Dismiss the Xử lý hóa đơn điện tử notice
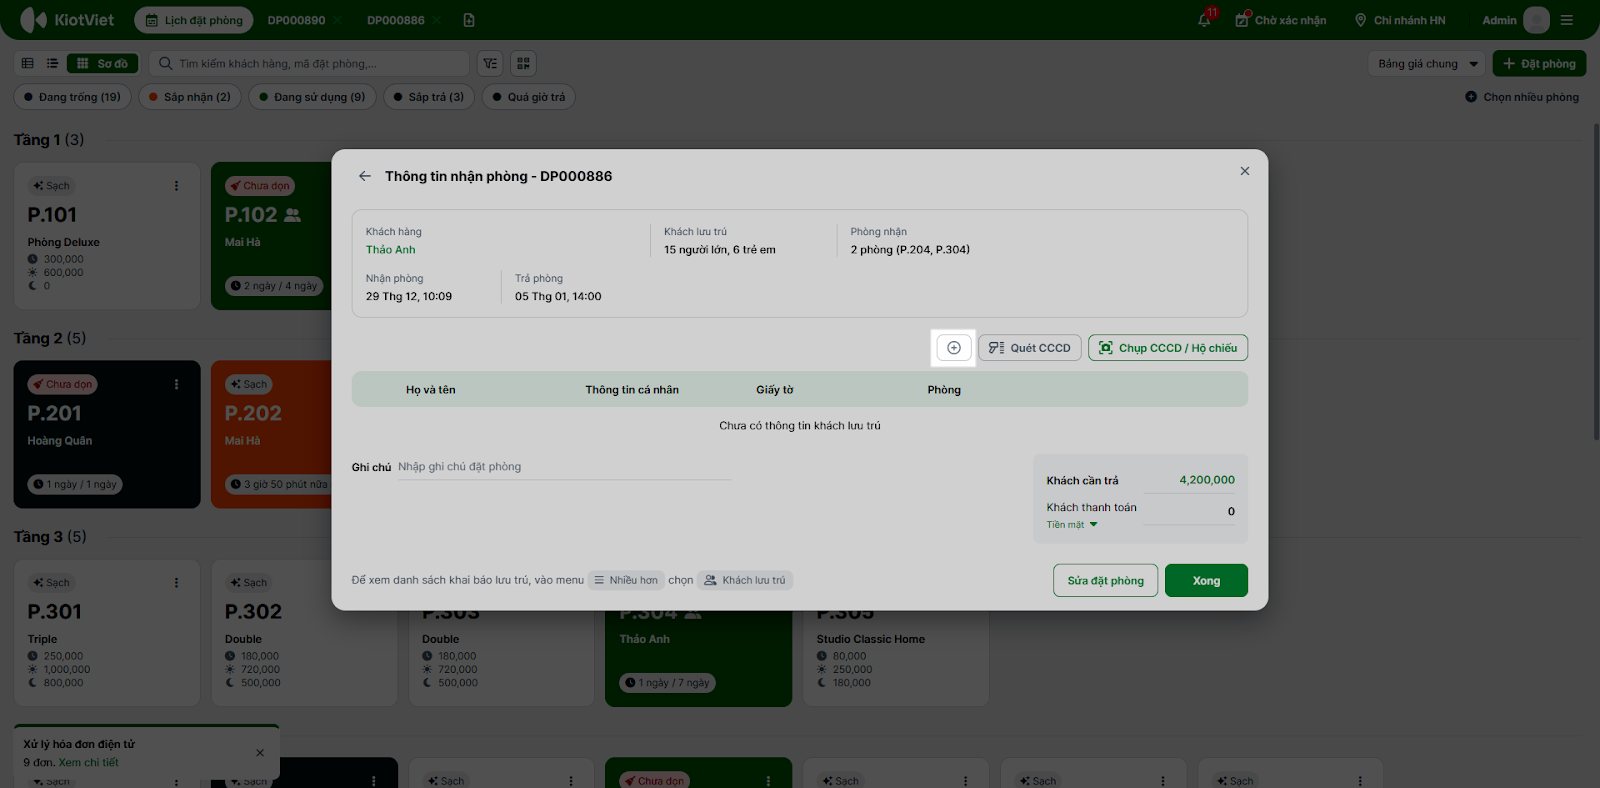The height and width of the screenshot is (788, 1600). click(x=260, y=753)
